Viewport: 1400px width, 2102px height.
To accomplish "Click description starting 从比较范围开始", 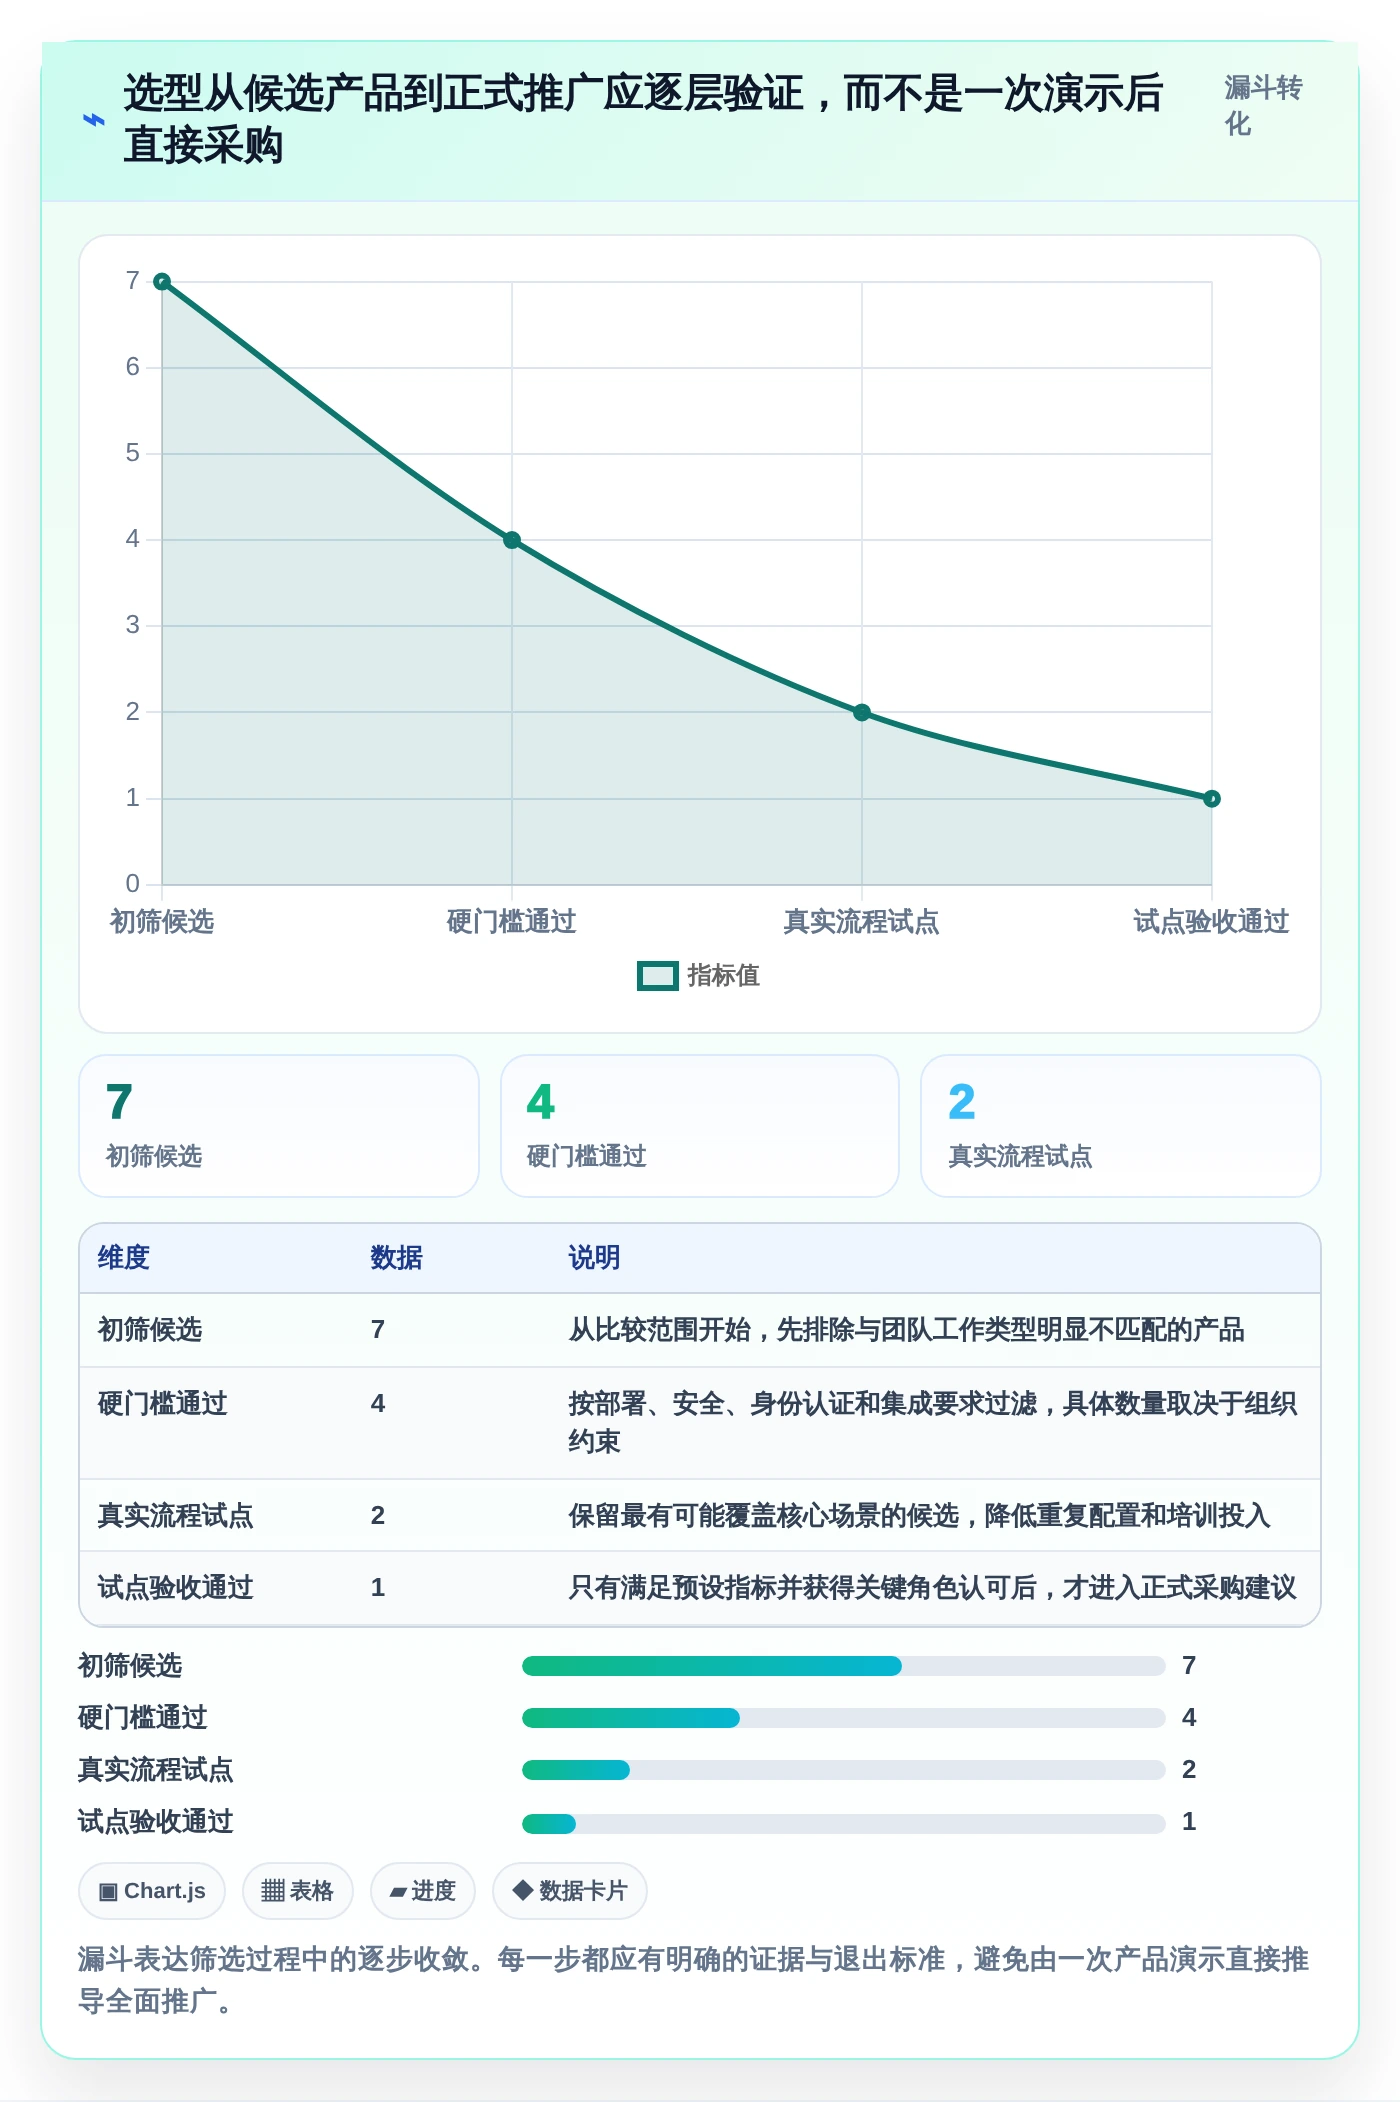I will click(907, 1330).
